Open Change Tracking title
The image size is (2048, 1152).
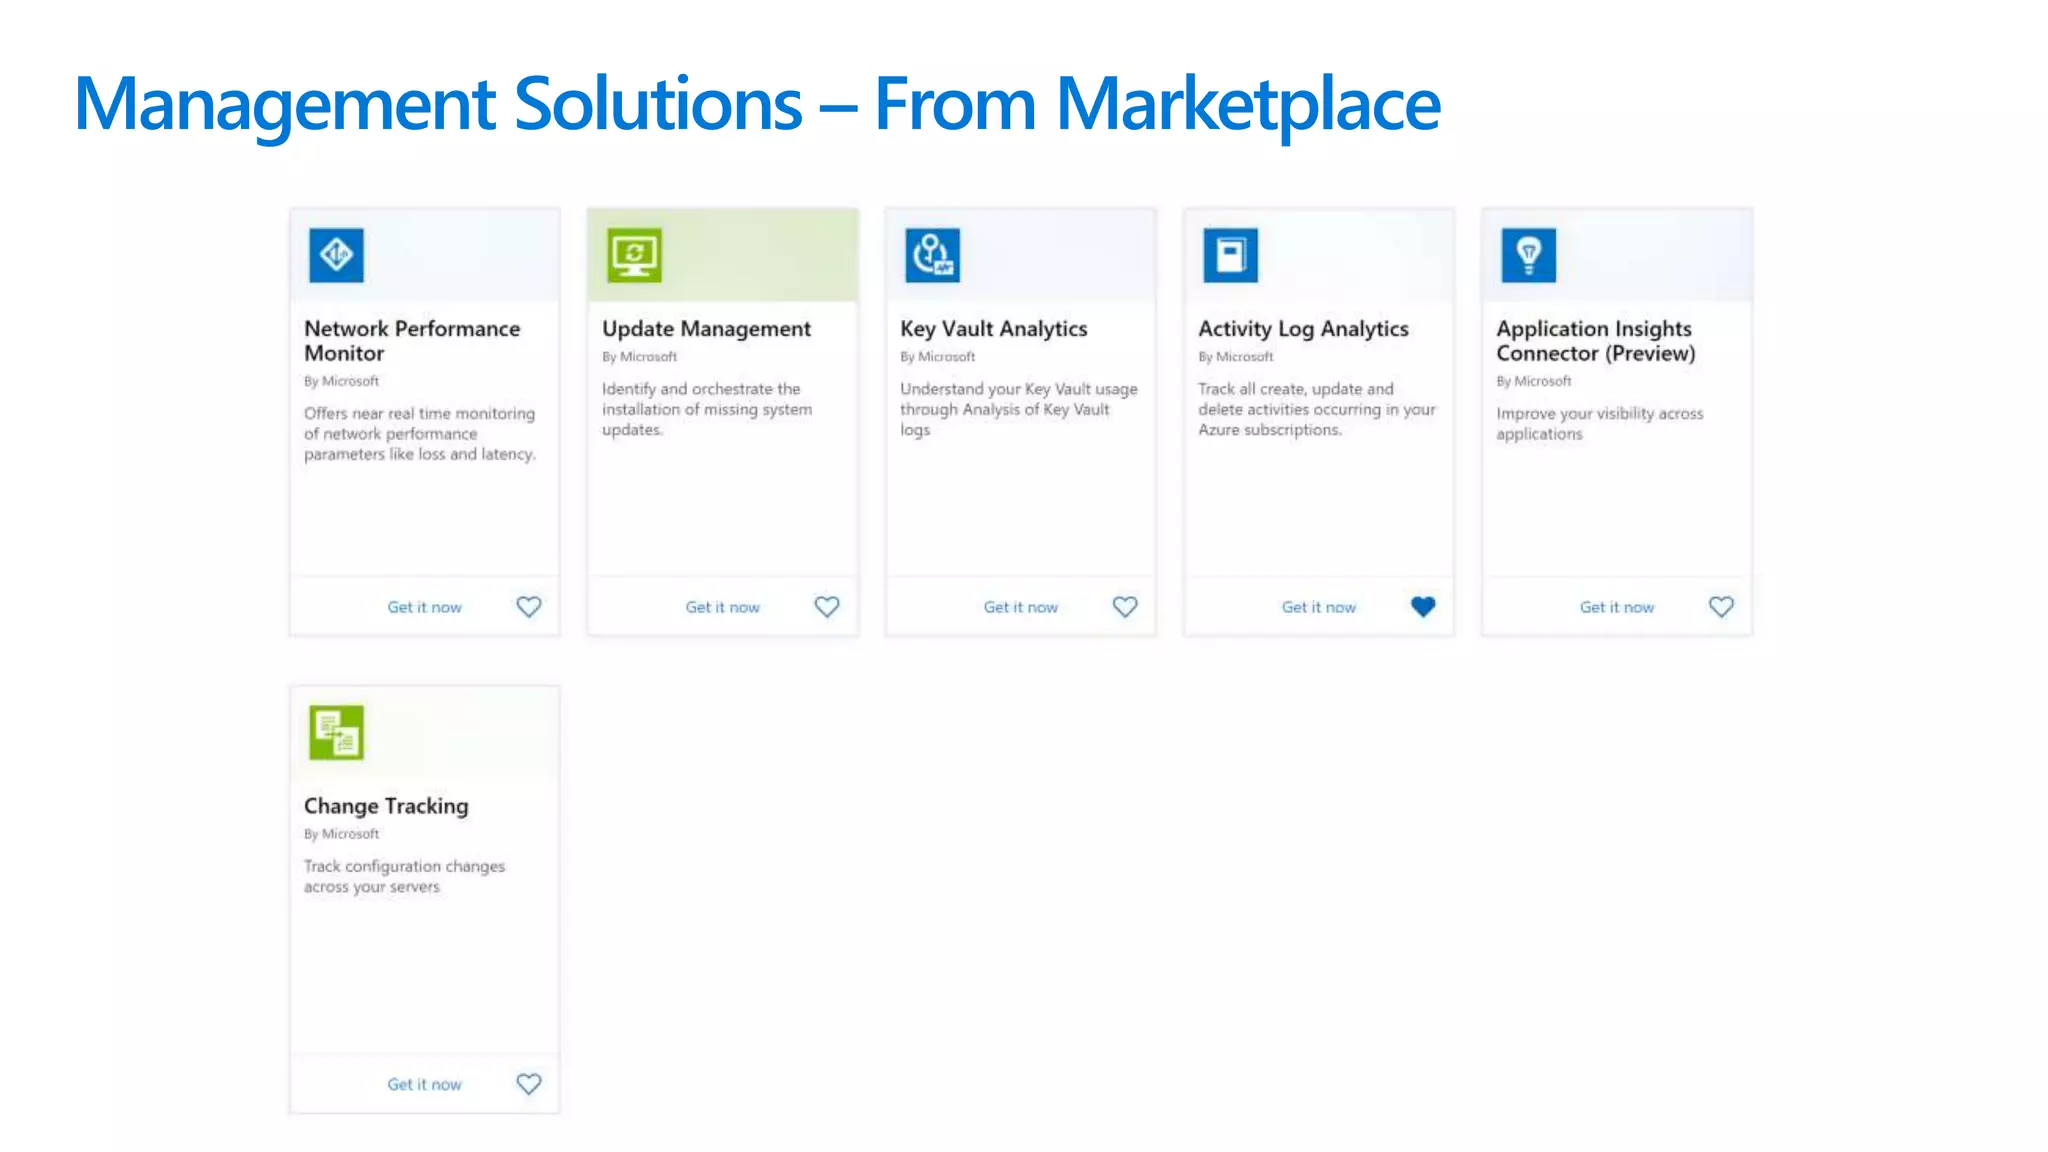coord(386,806)
